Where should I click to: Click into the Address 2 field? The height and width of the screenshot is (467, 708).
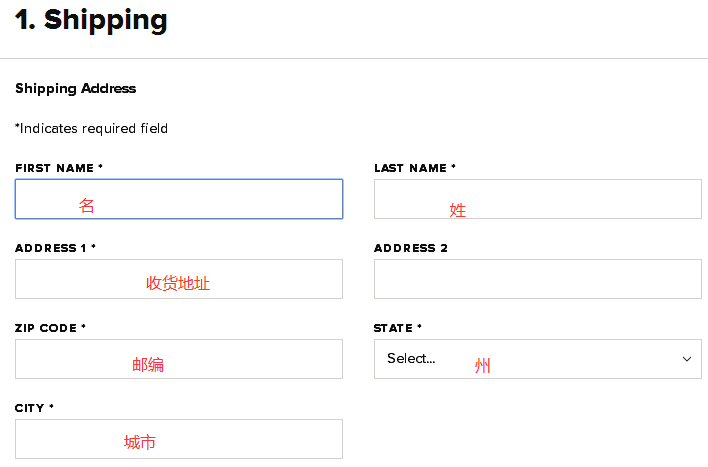(x=537, y=279)
